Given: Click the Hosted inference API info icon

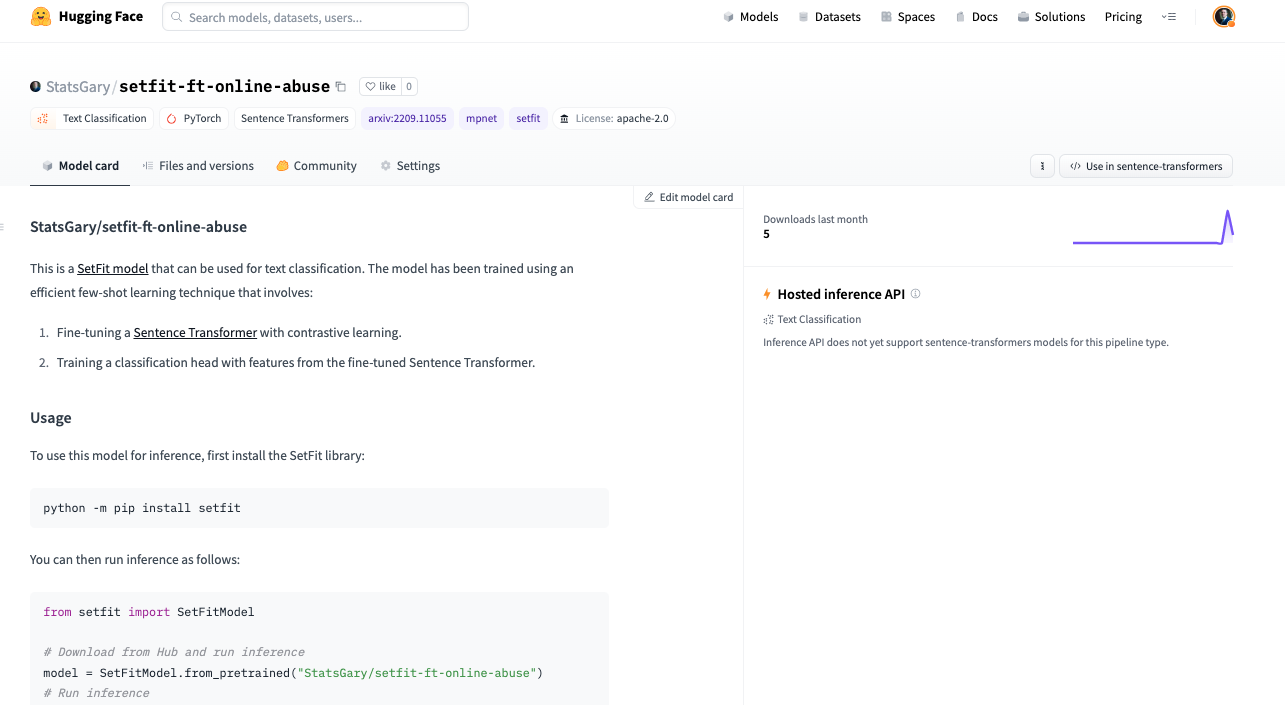Looking at the screenshot, I should coord(916,294).
